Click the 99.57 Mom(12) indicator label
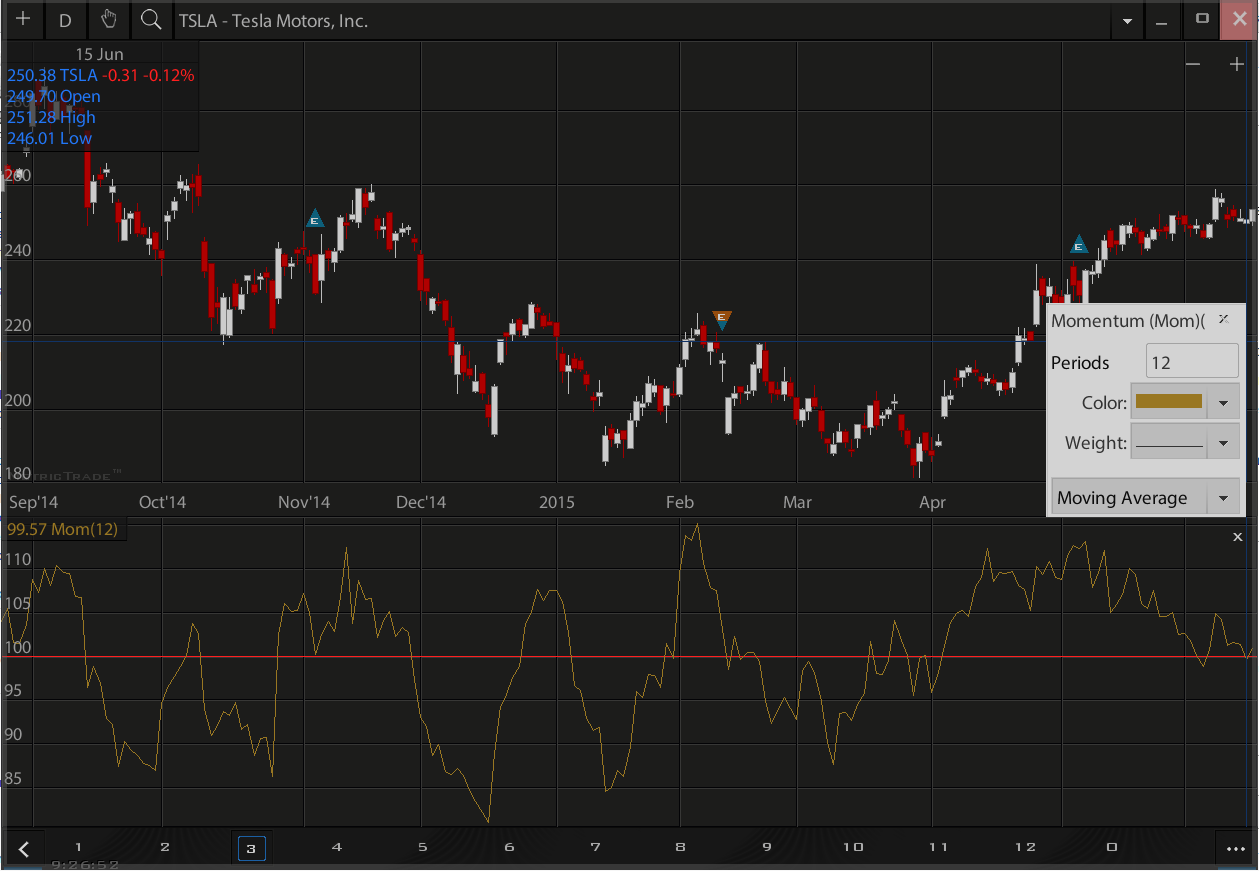This screenshot has width=1259, height=871. click(63, 530)
